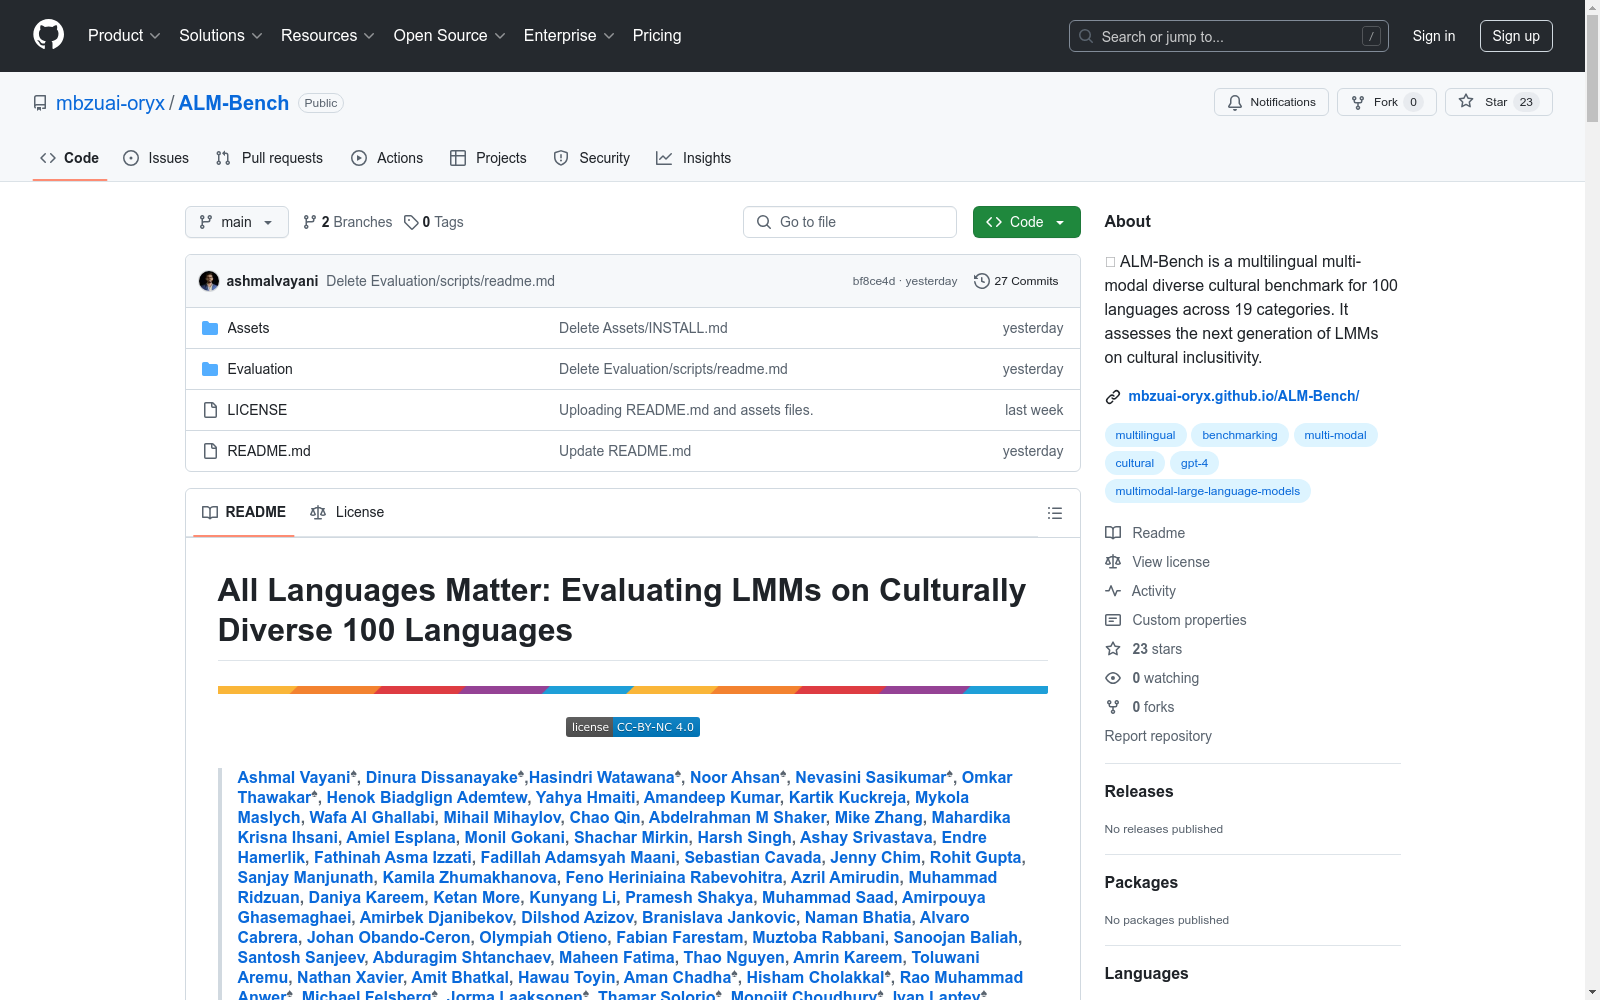This screenshot has height=1000, width=1600.
Task: Click the GitHub logo icon
Action: [48, 35]
